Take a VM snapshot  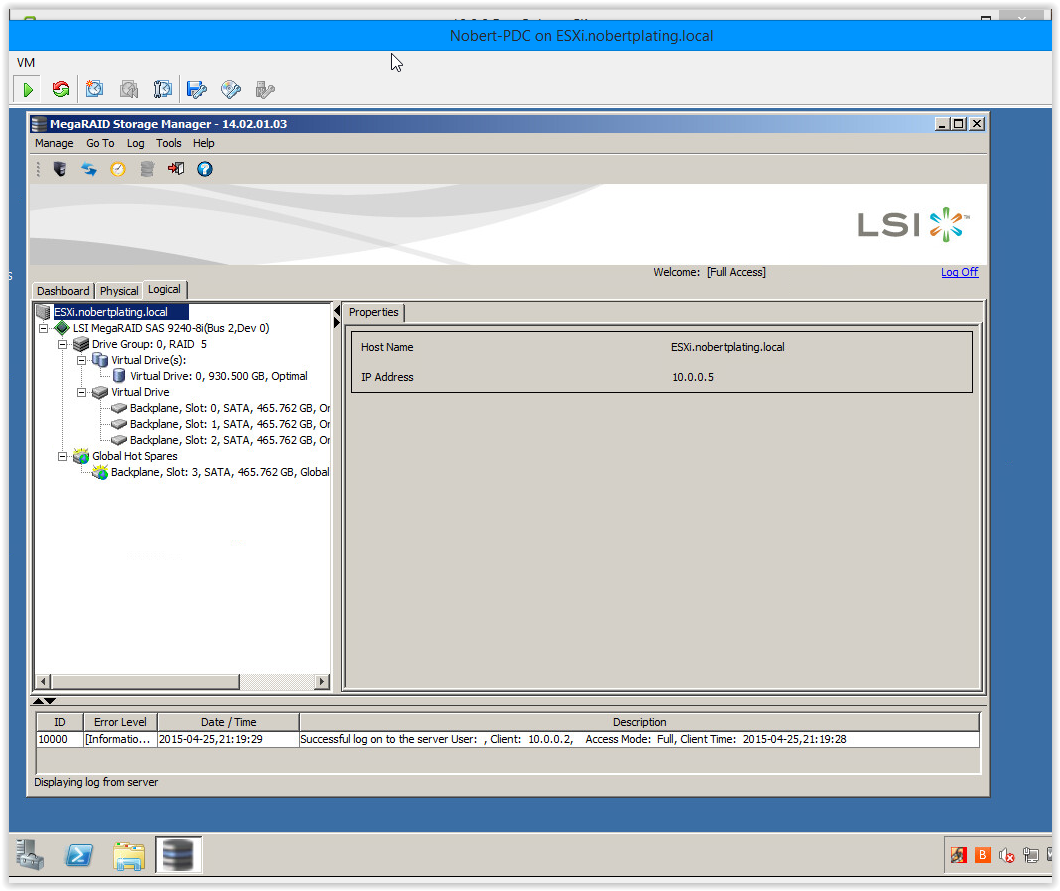95,89
